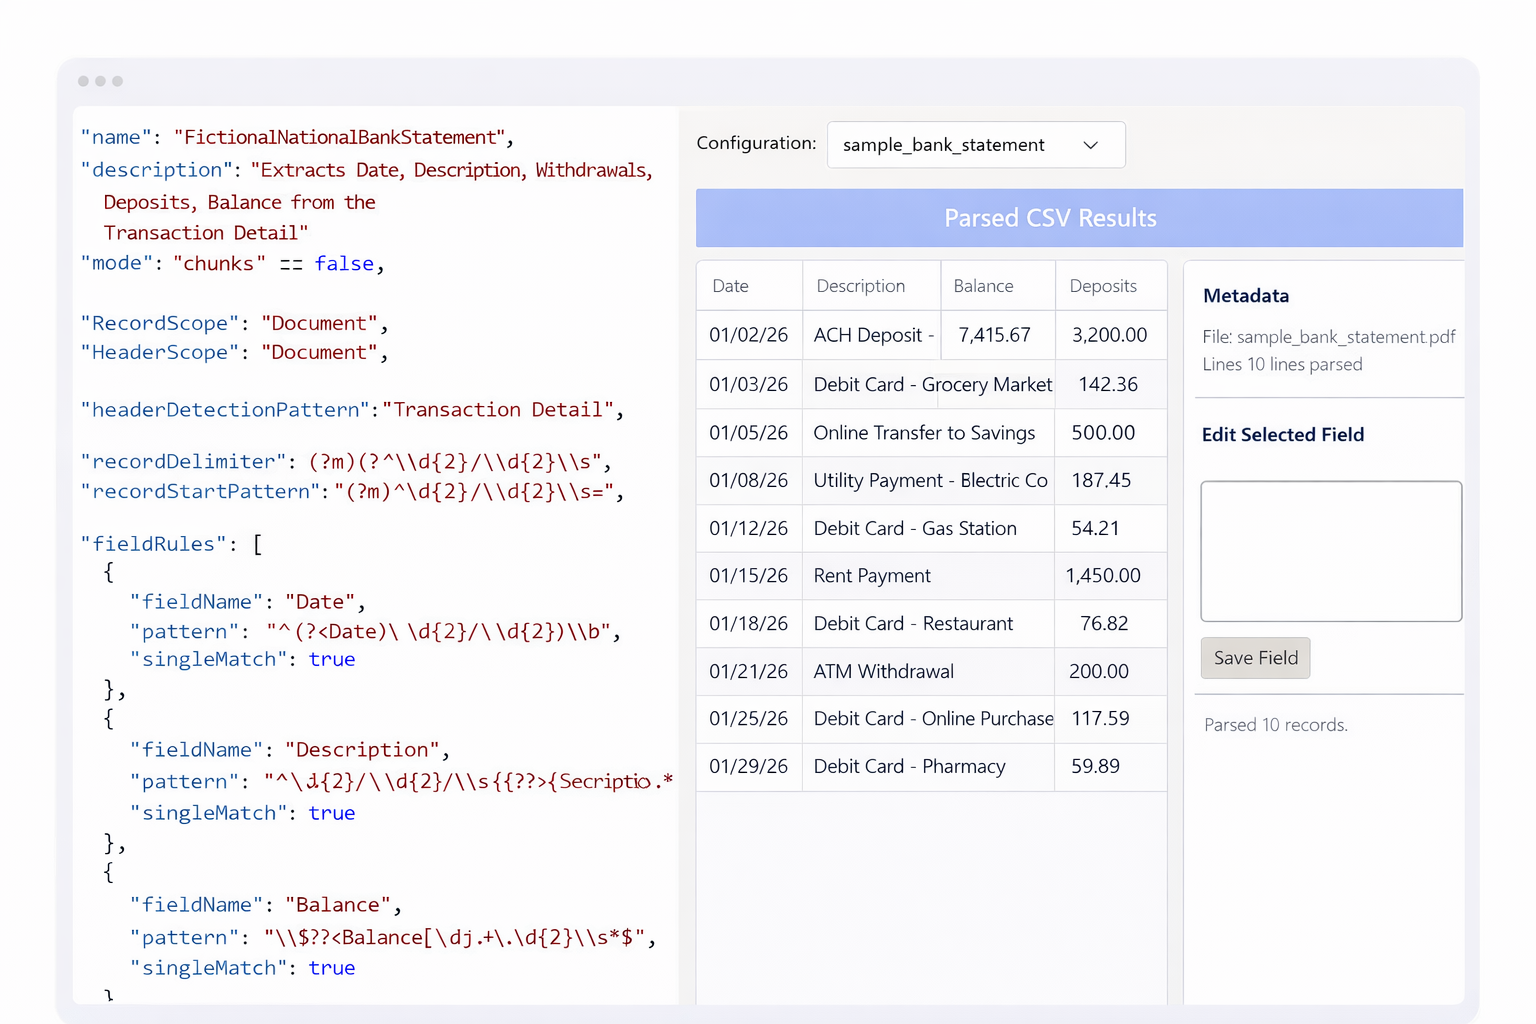This screenshot has width=1536, height=1024.
Task: Select the 01/03/26 date cell
Action: [748, 384]
